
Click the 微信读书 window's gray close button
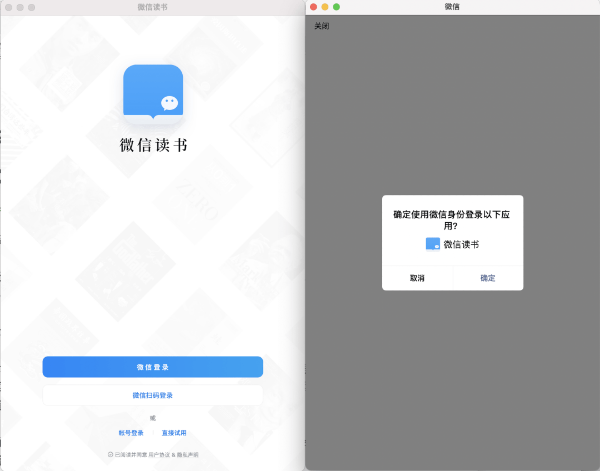(x=9, y=7)
